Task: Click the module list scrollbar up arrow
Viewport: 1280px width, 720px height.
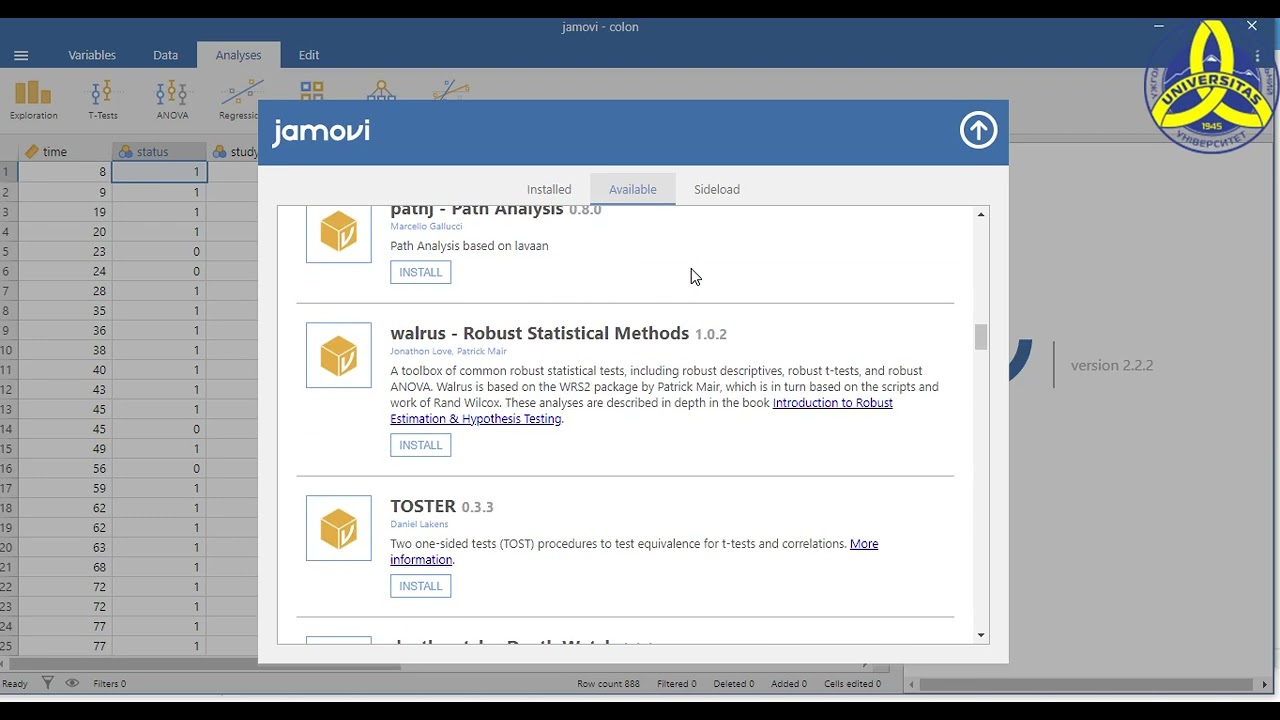Action: tap(981, 215)
